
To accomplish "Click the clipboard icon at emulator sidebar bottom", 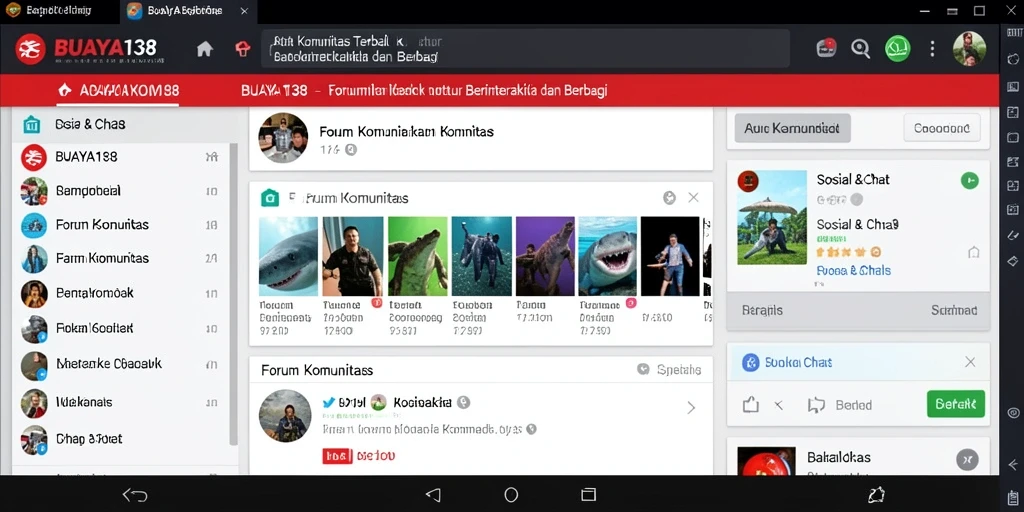I will pos(1013,498).
